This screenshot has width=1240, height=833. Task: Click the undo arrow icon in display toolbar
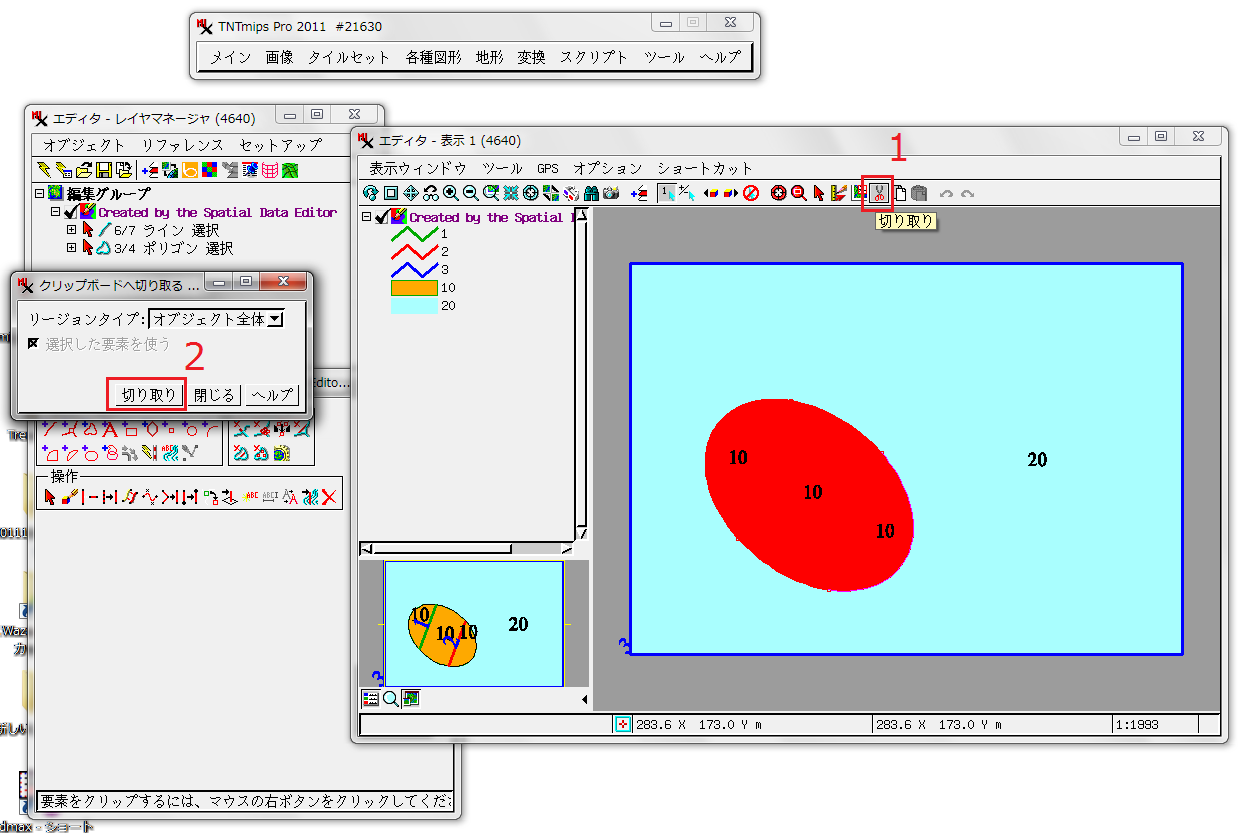pos(946,193)
